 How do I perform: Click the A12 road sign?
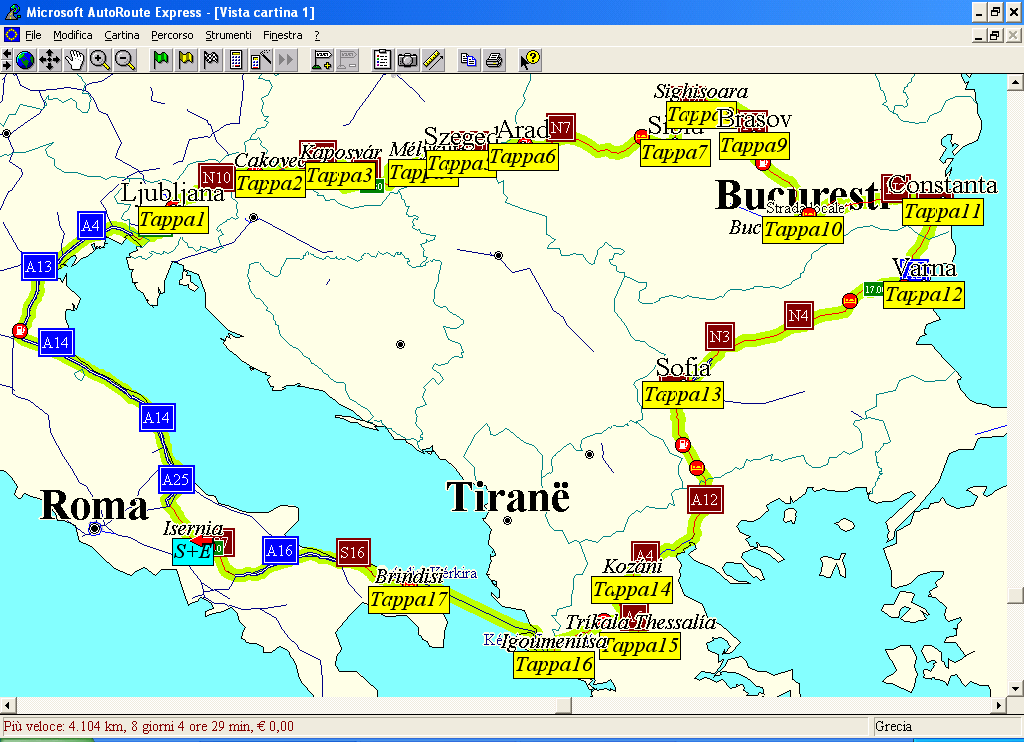pyautogui.click(x=705, y=500)
